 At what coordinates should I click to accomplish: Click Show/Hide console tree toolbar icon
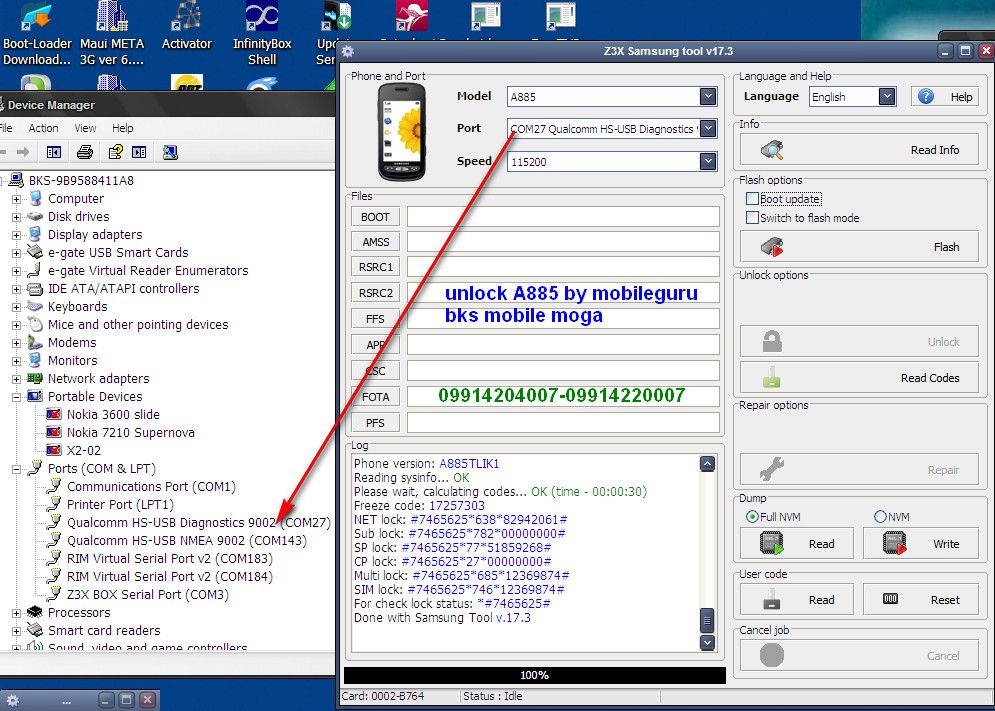click(x=54, y=152)
